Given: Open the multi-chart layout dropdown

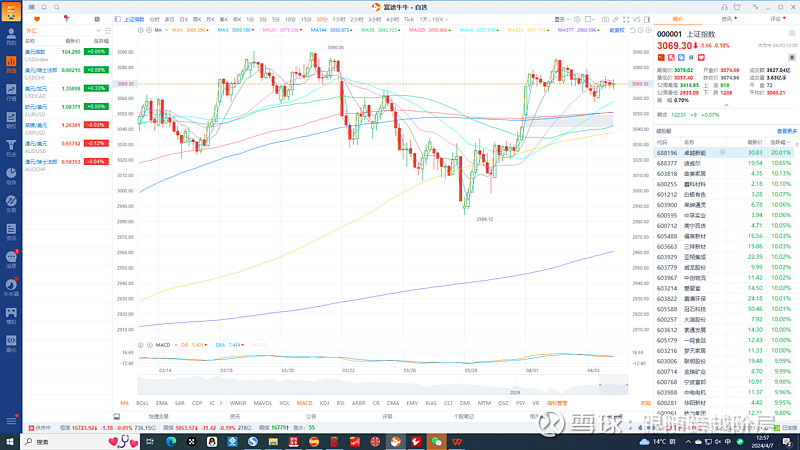Looking at the screenshot, I should 590,19.
